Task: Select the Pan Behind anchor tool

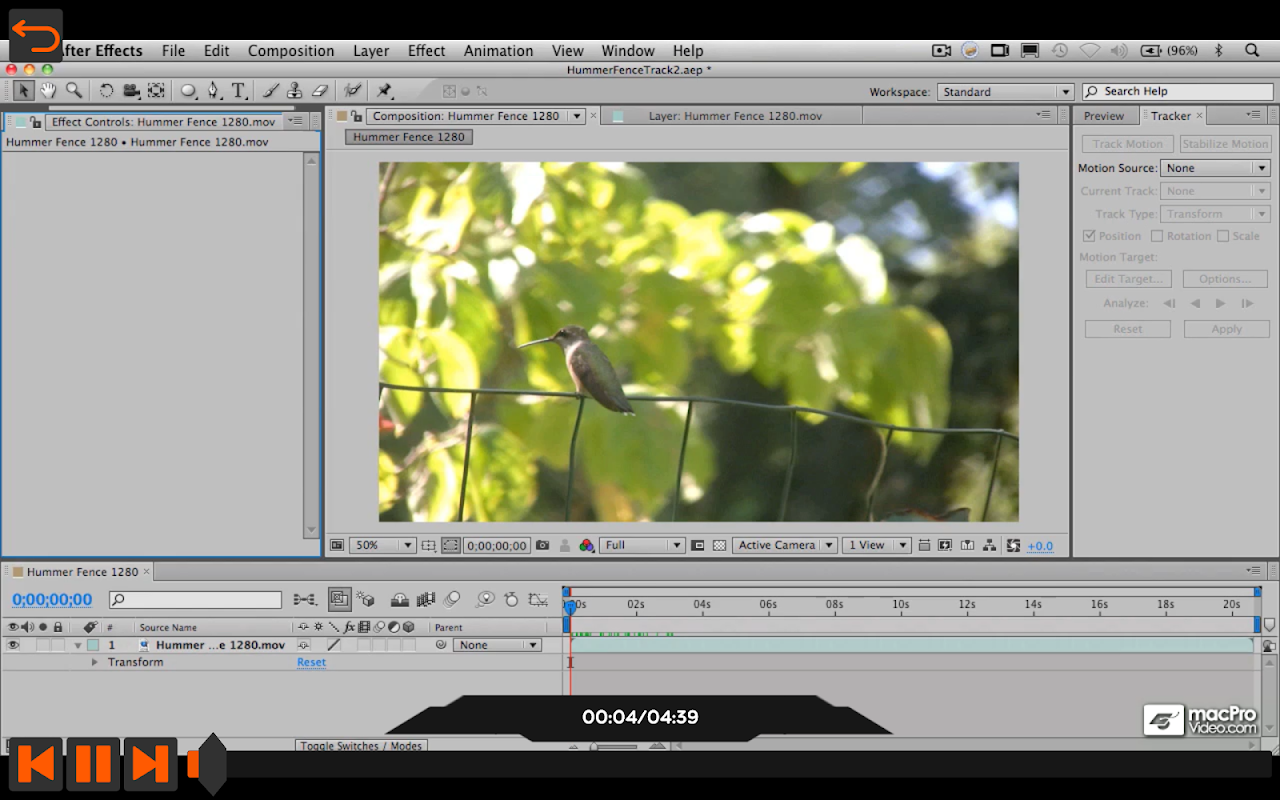Action: [x=156, y=91]
